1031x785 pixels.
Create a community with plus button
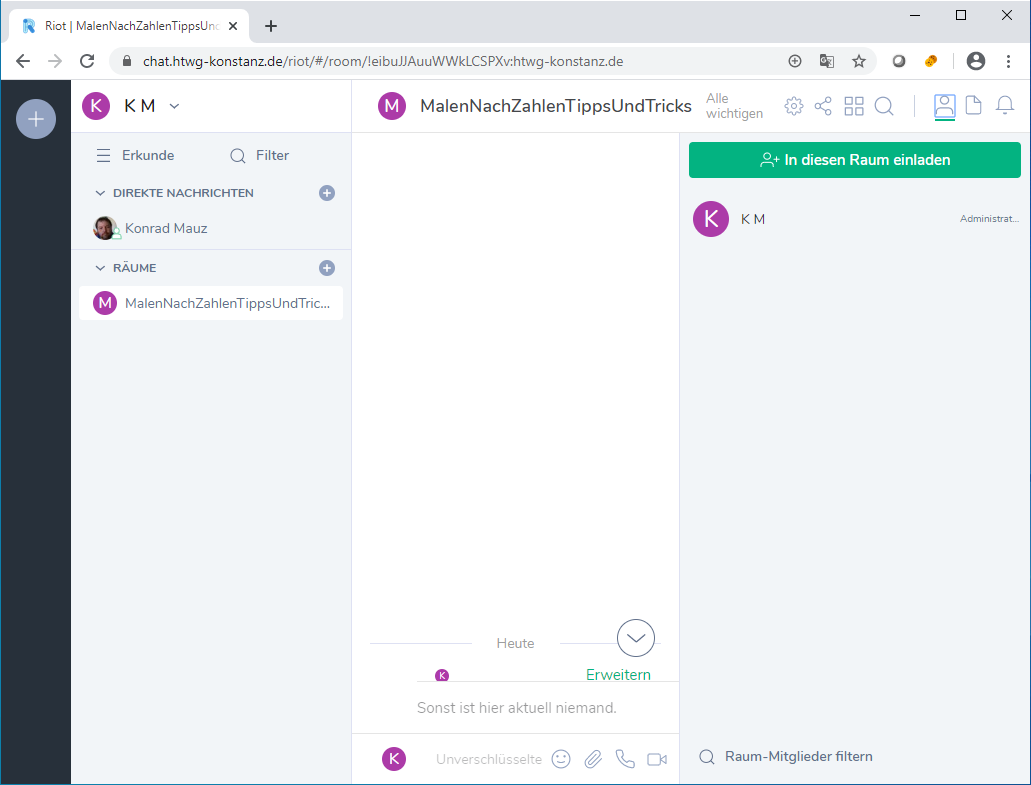tap(36, 119)
